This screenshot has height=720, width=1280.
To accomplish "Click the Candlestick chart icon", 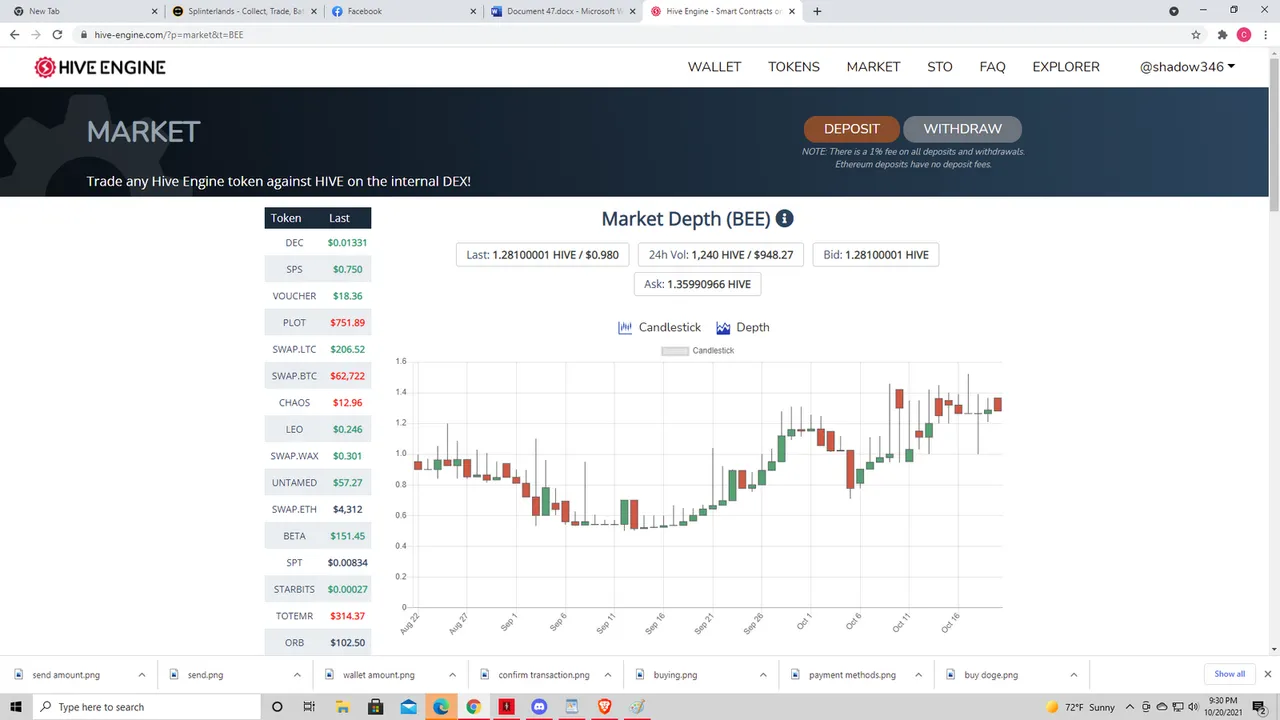I will (x=626, y=327).
